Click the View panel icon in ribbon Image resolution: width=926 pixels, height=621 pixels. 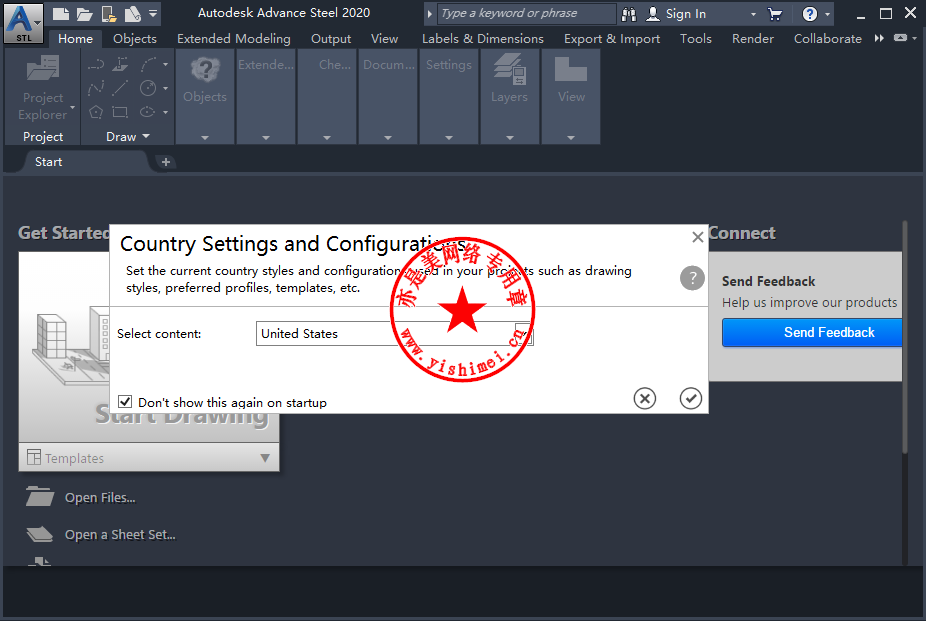tap(570, 70)
